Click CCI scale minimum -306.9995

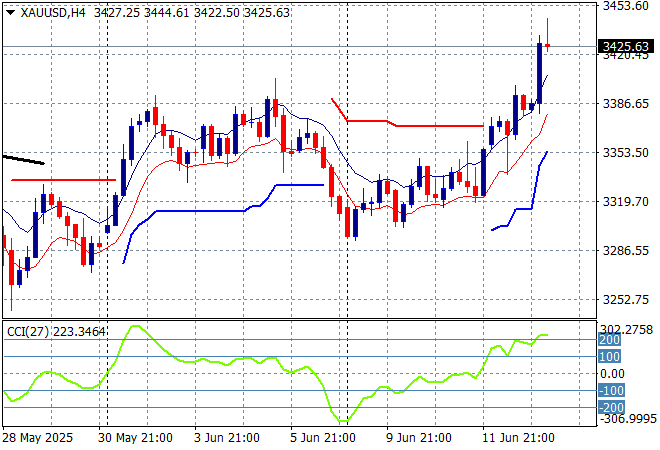[x=628, y=419]
